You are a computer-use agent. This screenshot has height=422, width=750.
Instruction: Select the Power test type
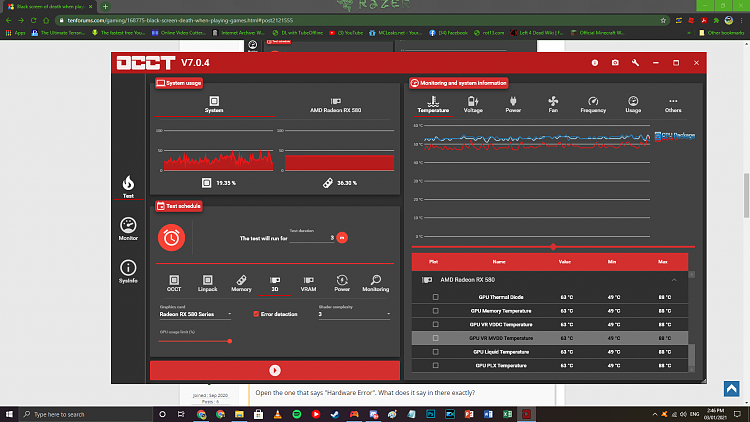pyautogui.click(x=342, y=283)
